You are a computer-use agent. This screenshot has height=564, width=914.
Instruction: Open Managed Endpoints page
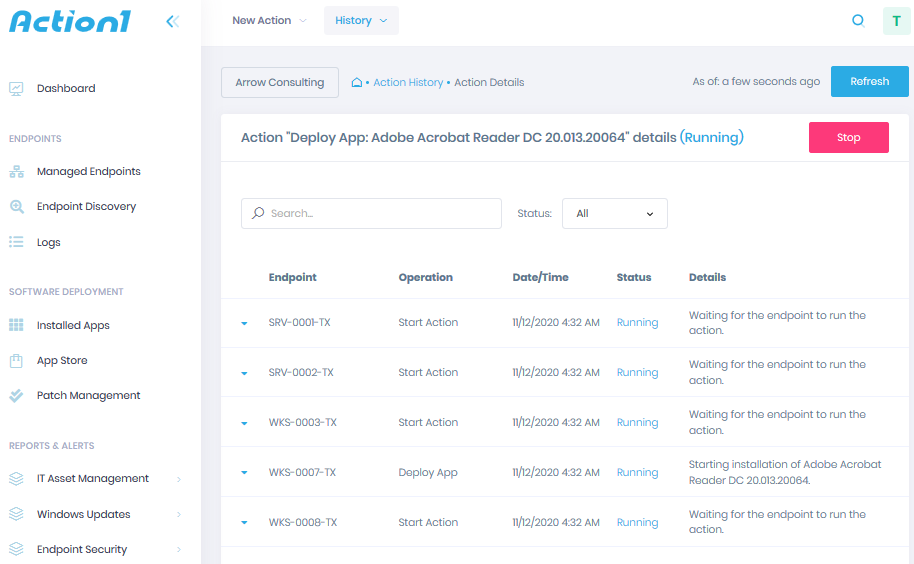click(x=89, y=171)
